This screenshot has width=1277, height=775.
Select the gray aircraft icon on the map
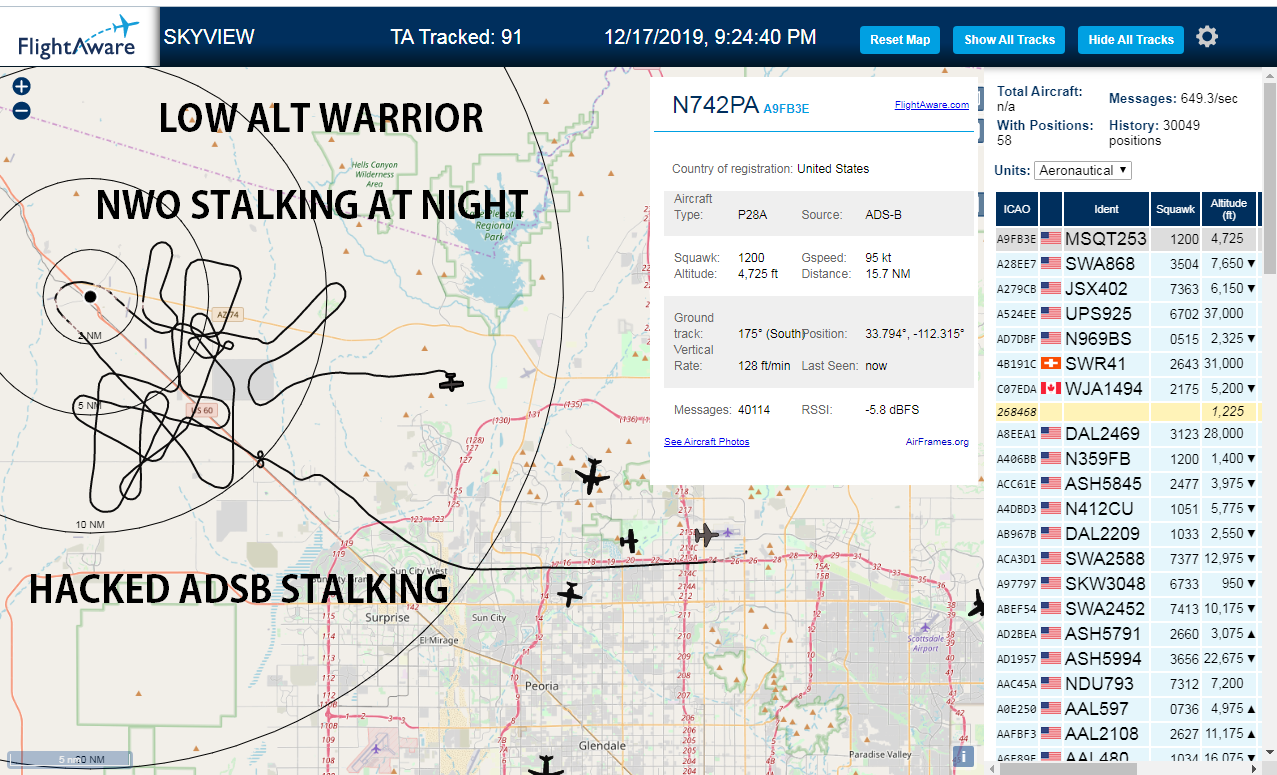[x=707, y=535]
